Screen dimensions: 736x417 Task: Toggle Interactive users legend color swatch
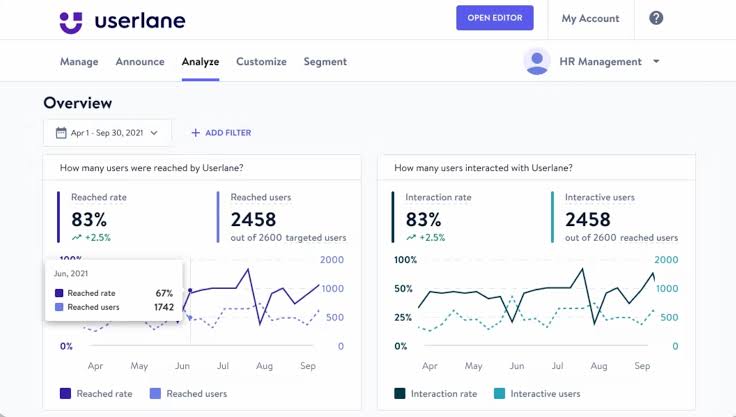click(x=500, y=394)
